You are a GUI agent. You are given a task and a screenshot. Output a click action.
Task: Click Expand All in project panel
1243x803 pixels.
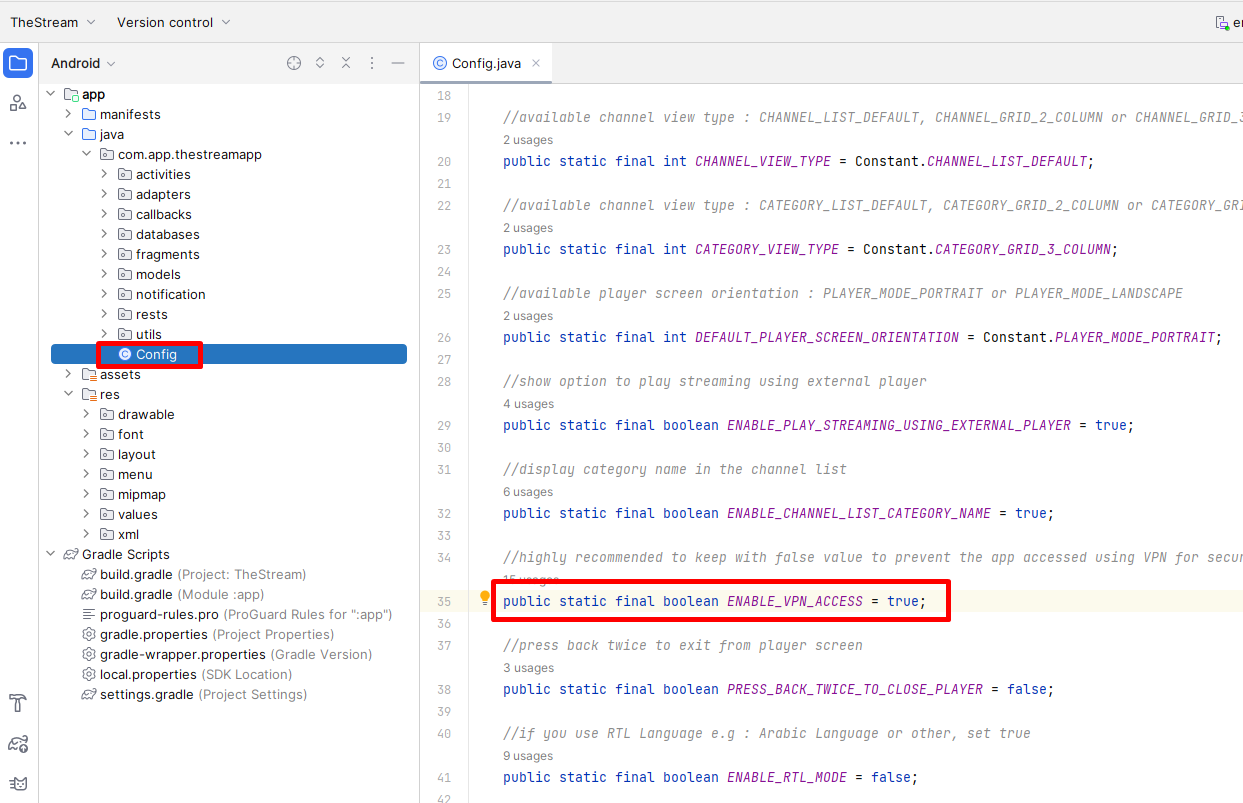click(320, 63)
